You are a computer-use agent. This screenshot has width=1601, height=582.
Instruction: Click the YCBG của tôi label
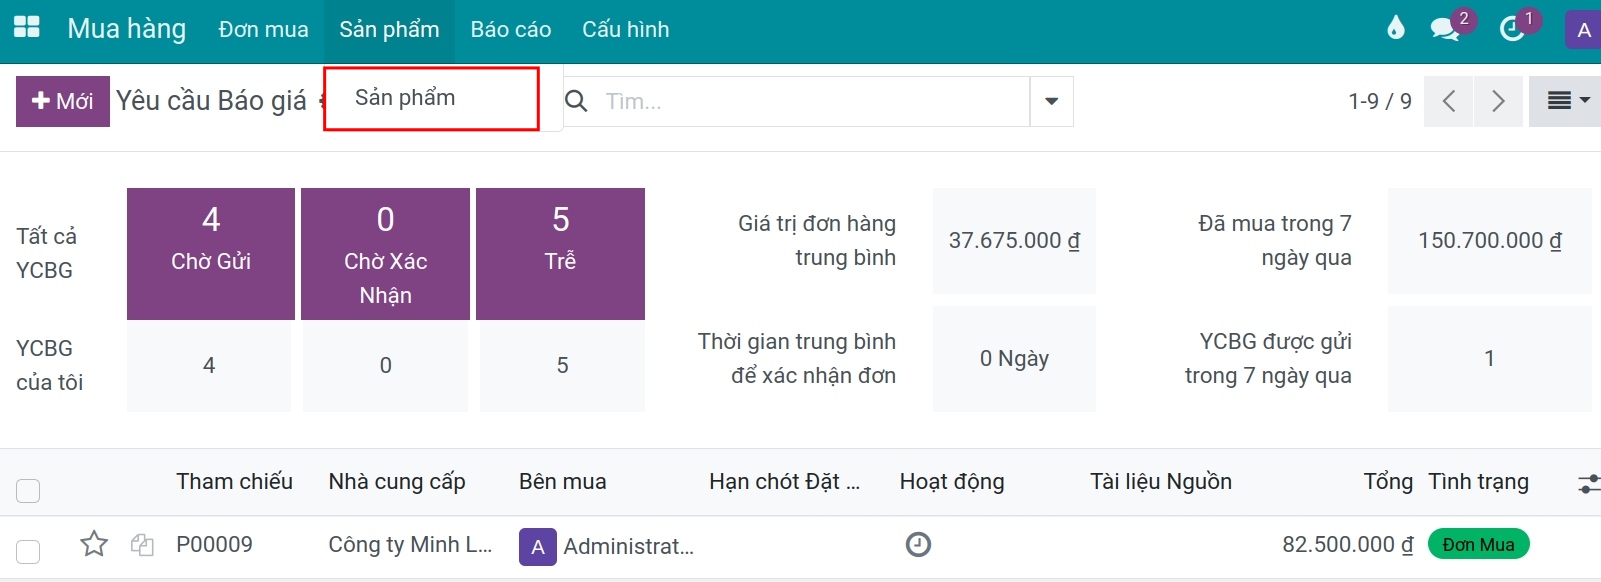[x=50, y=365]
